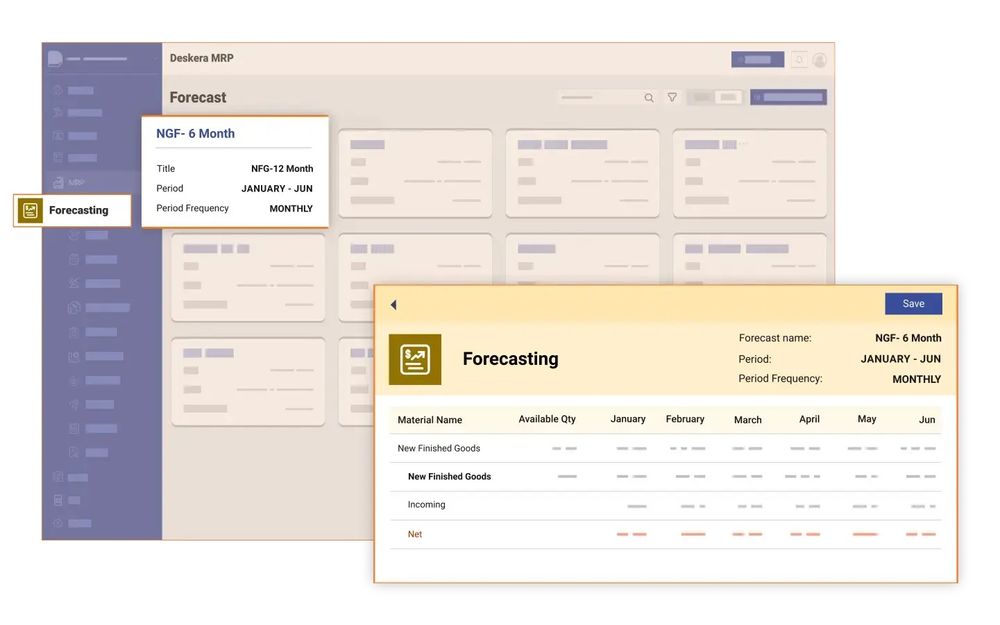Switch the view mode toggle near search

coord(710,97)
